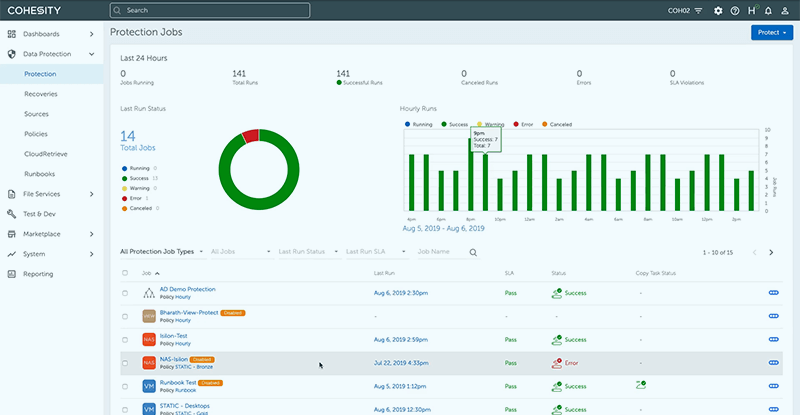Open the Last Run SLA dropdown
800x415 pixels.
click(376, 252)
